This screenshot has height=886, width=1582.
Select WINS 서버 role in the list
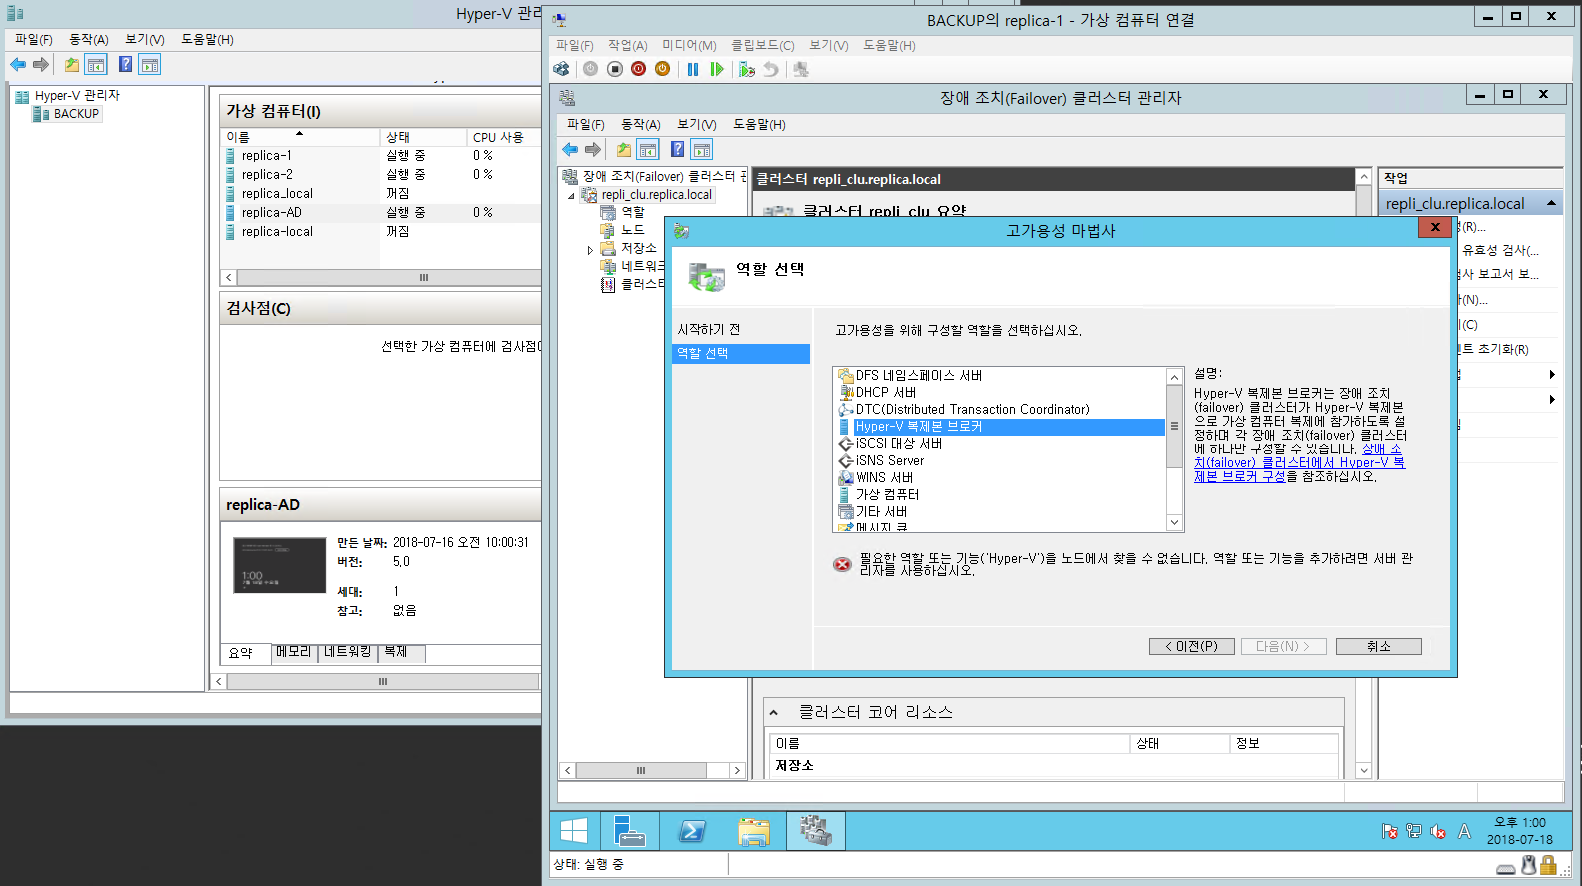click(x=885, y=478)
